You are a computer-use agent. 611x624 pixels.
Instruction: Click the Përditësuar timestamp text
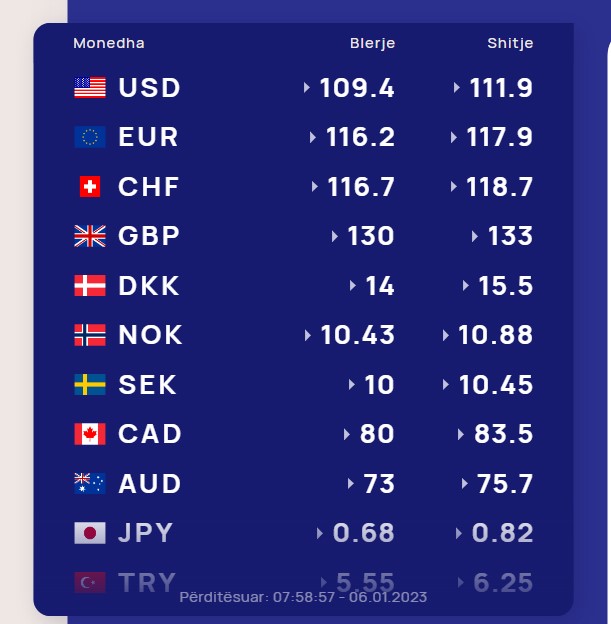point(303,597)
